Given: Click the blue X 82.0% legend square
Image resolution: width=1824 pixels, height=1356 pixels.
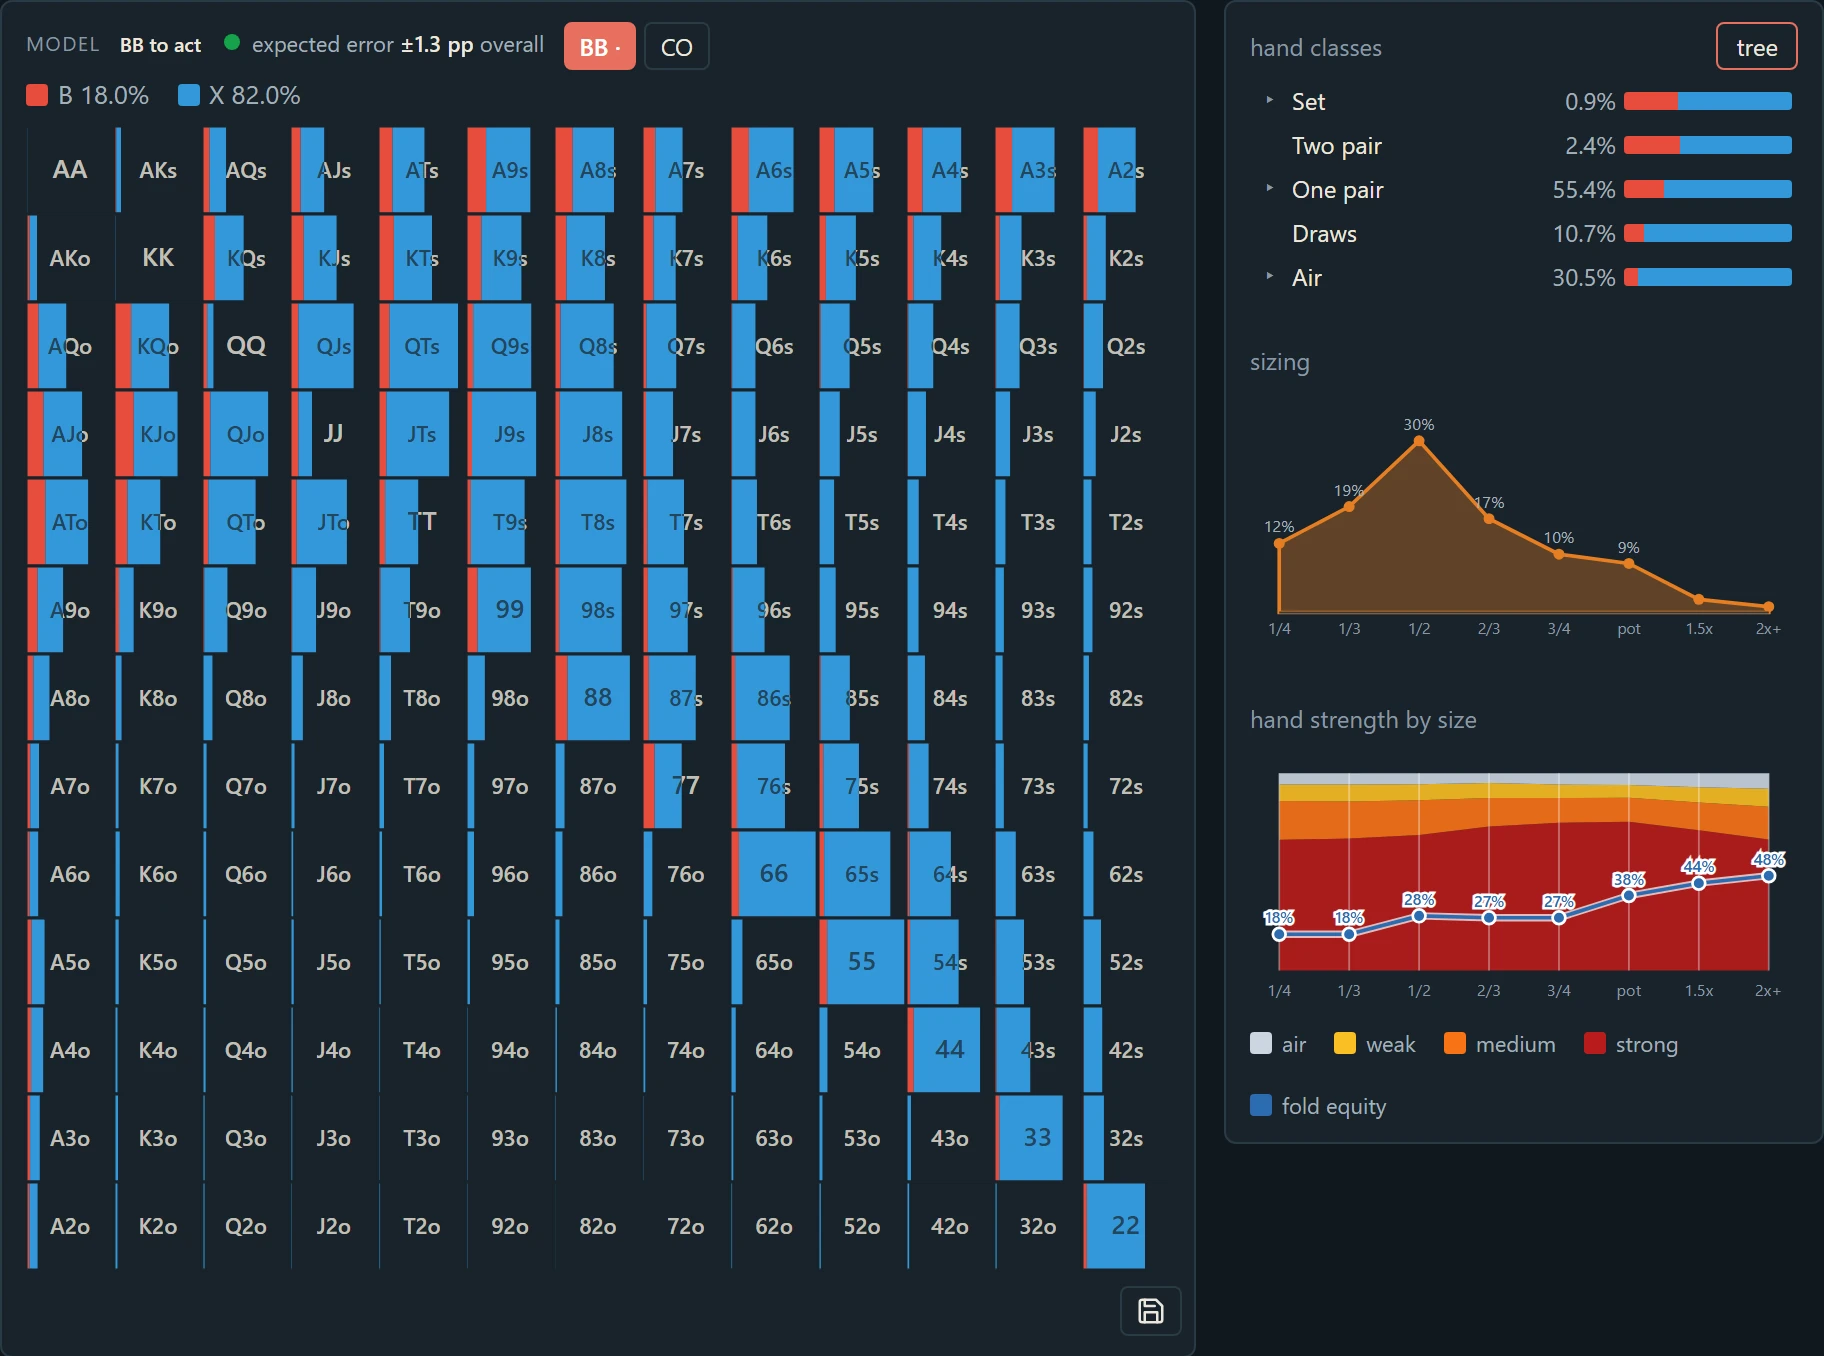Looking at the screenshot, I should point(188,95).
